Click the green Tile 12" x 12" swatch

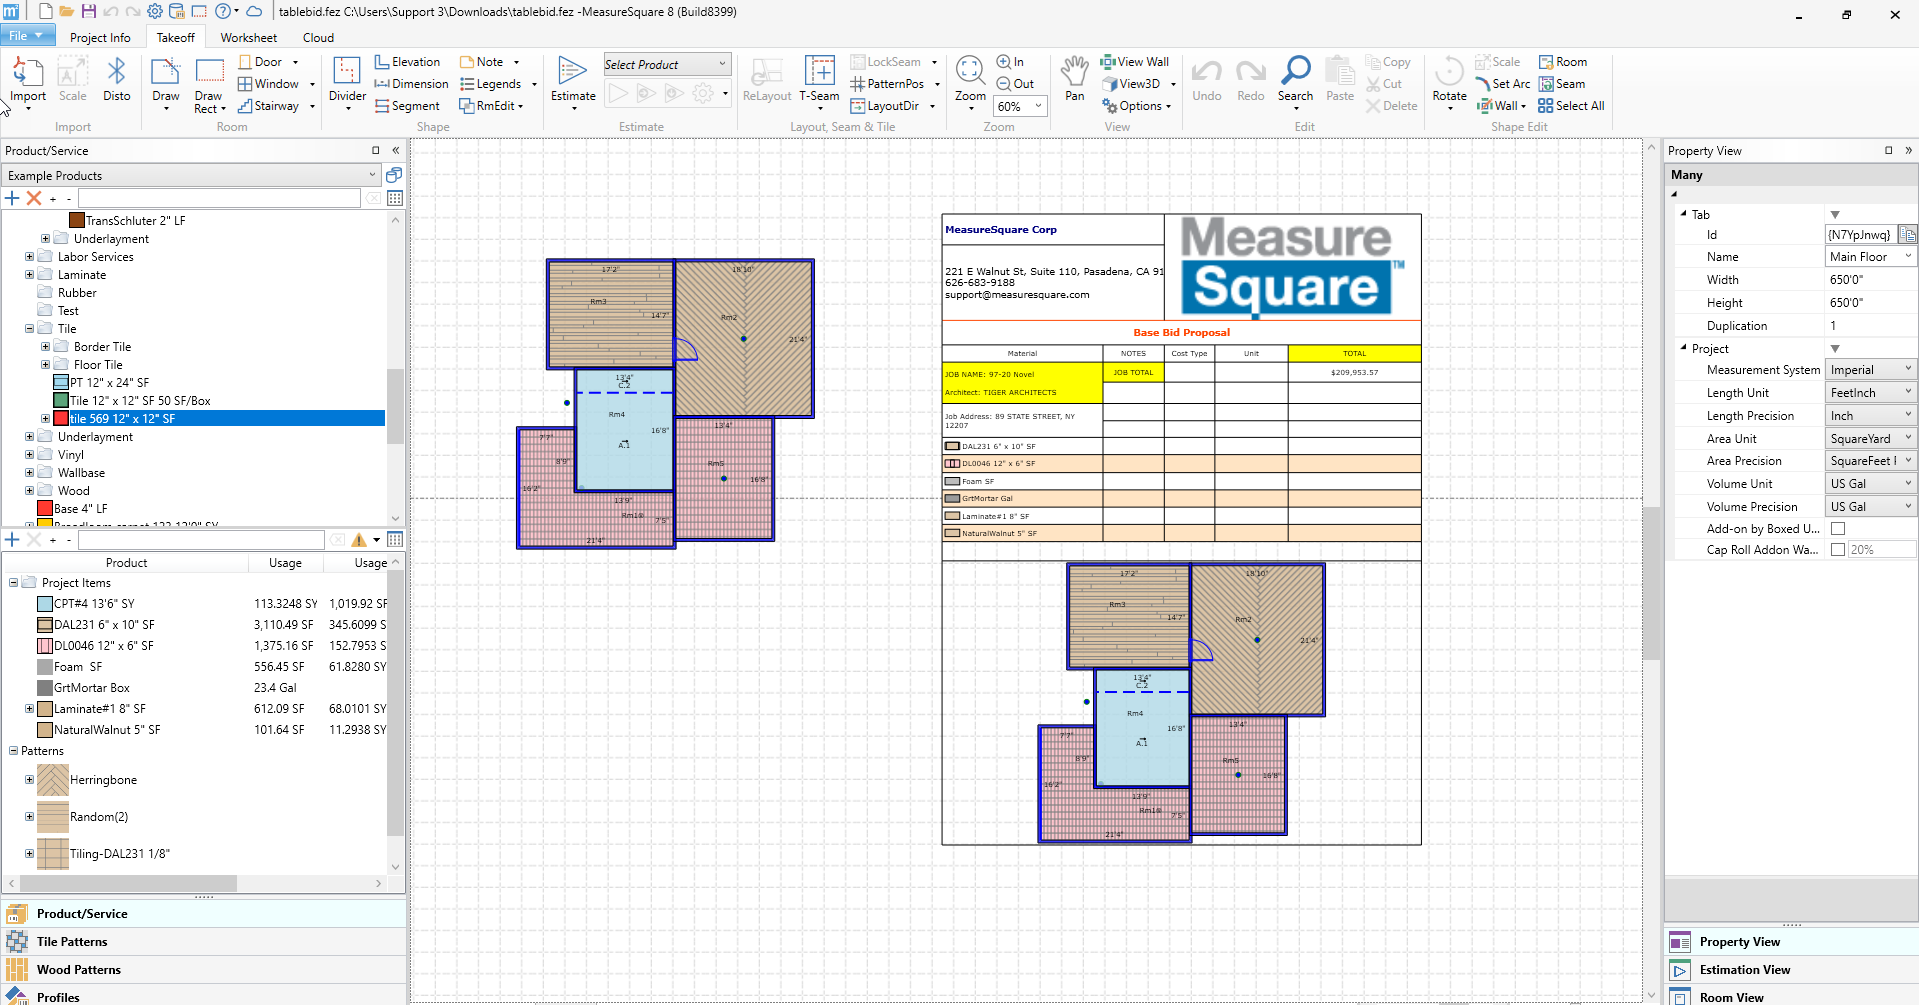coord(61,401)
